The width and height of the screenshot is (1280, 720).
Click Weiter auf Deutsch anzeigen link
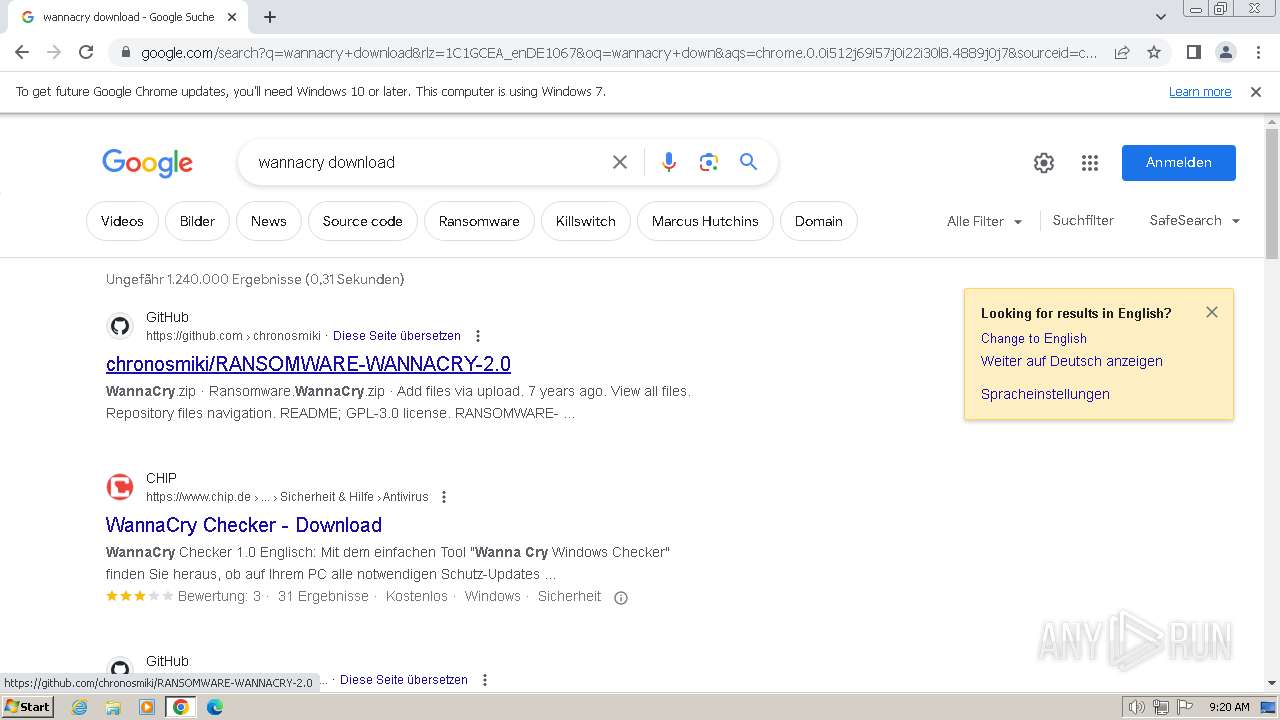coord(1072,361)
